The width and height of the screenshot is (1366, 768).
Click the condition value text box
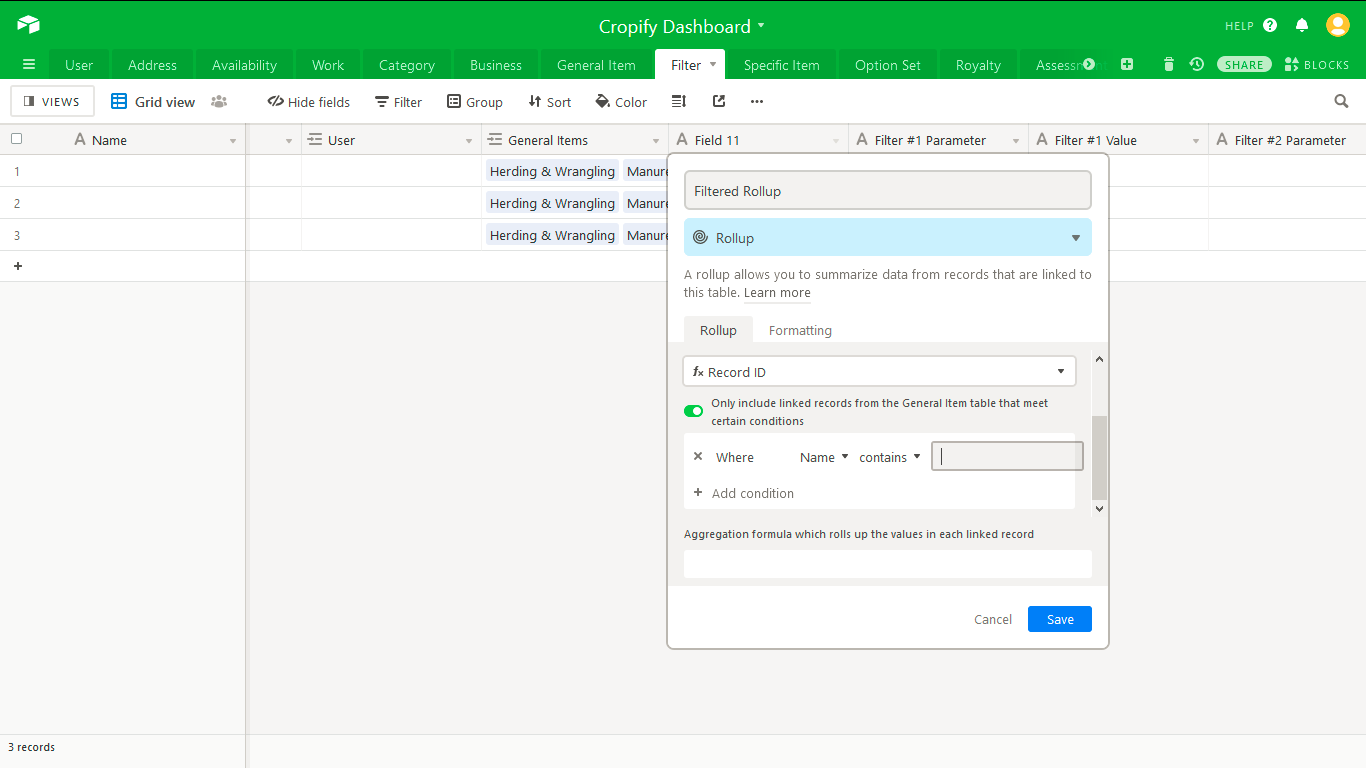click(x=1007, y=456)
